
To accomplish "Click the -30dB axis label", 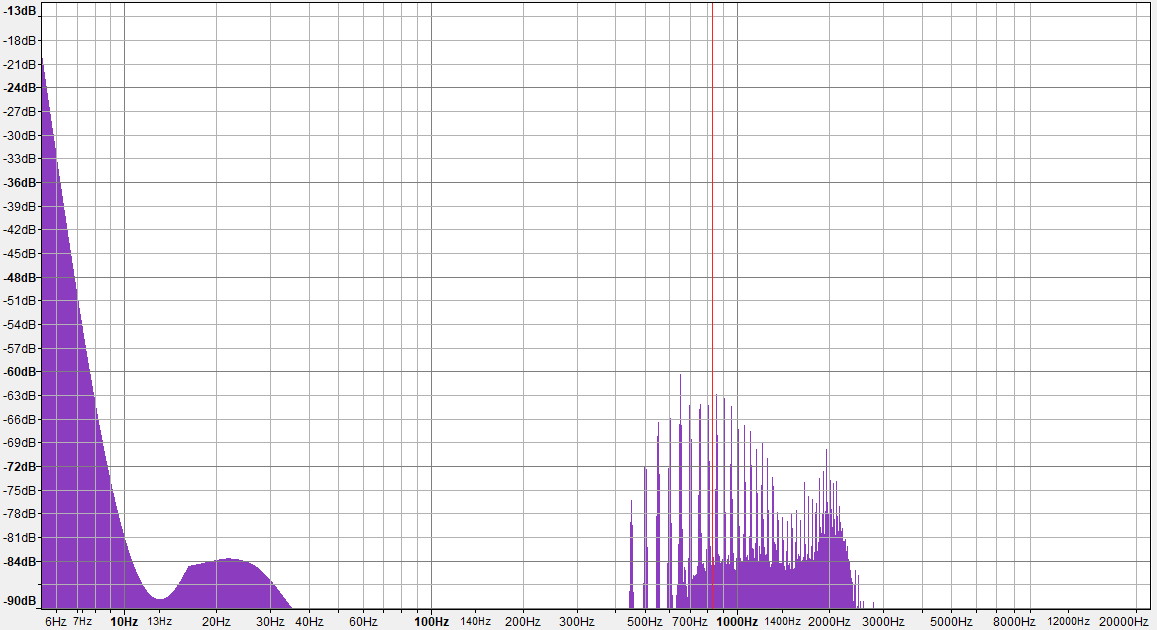I will (x=20, y=135).
